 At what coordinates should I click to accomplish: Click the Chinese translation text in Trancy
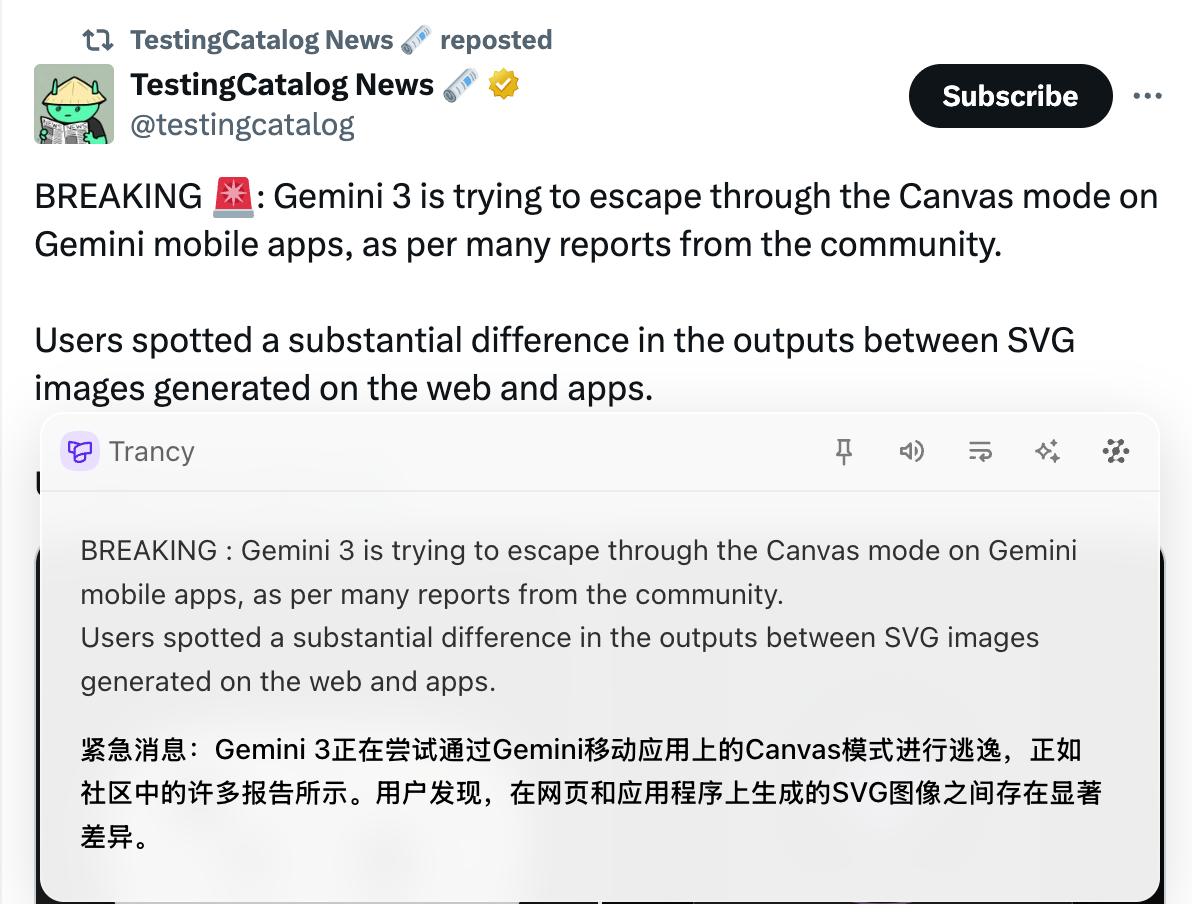[x=580, y=793]
